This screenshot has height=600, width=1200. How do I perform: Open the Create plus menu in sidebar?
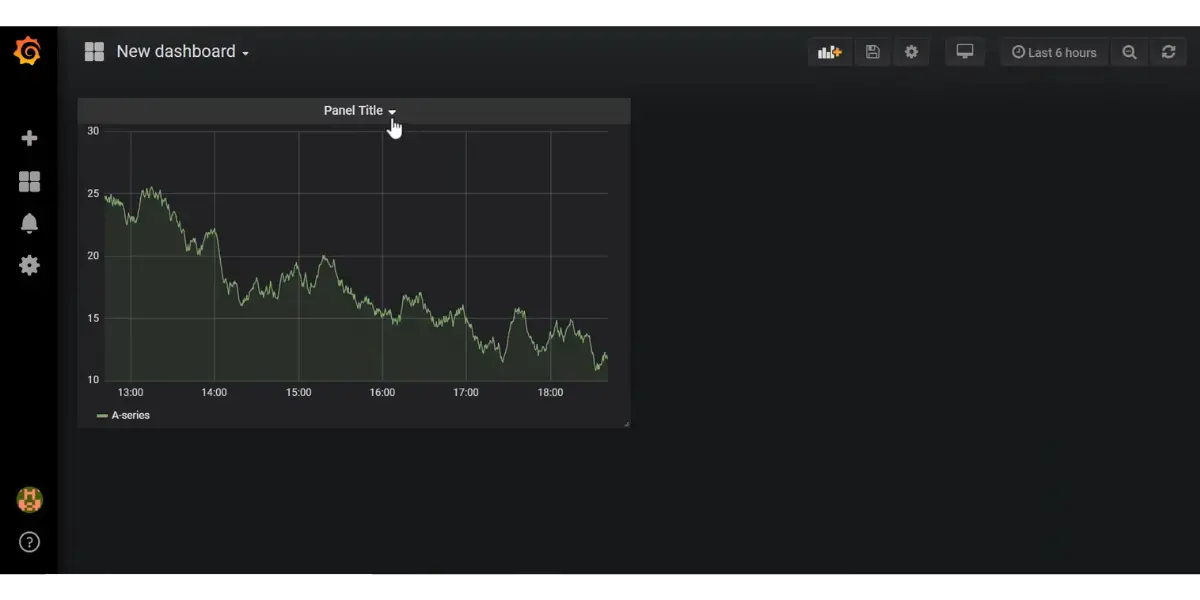(x=29, y=138)
